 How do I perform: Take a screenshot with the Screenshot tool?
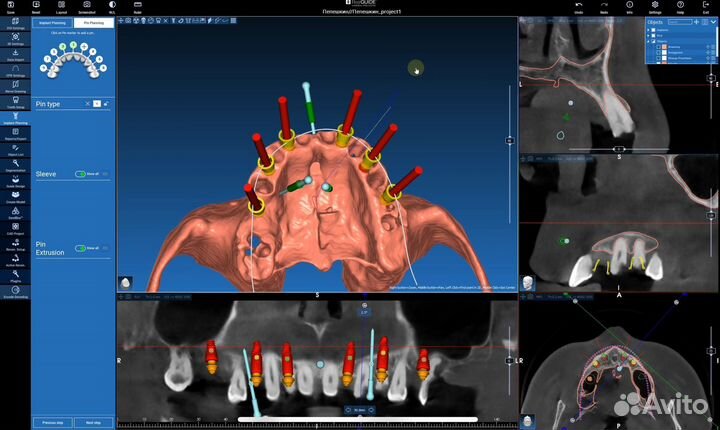click(87, 7)
